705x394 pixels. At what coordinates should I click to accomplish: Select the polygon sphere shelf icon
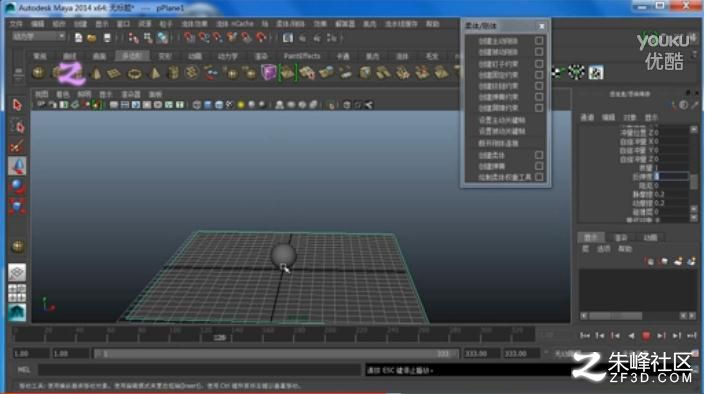[39, 73]
